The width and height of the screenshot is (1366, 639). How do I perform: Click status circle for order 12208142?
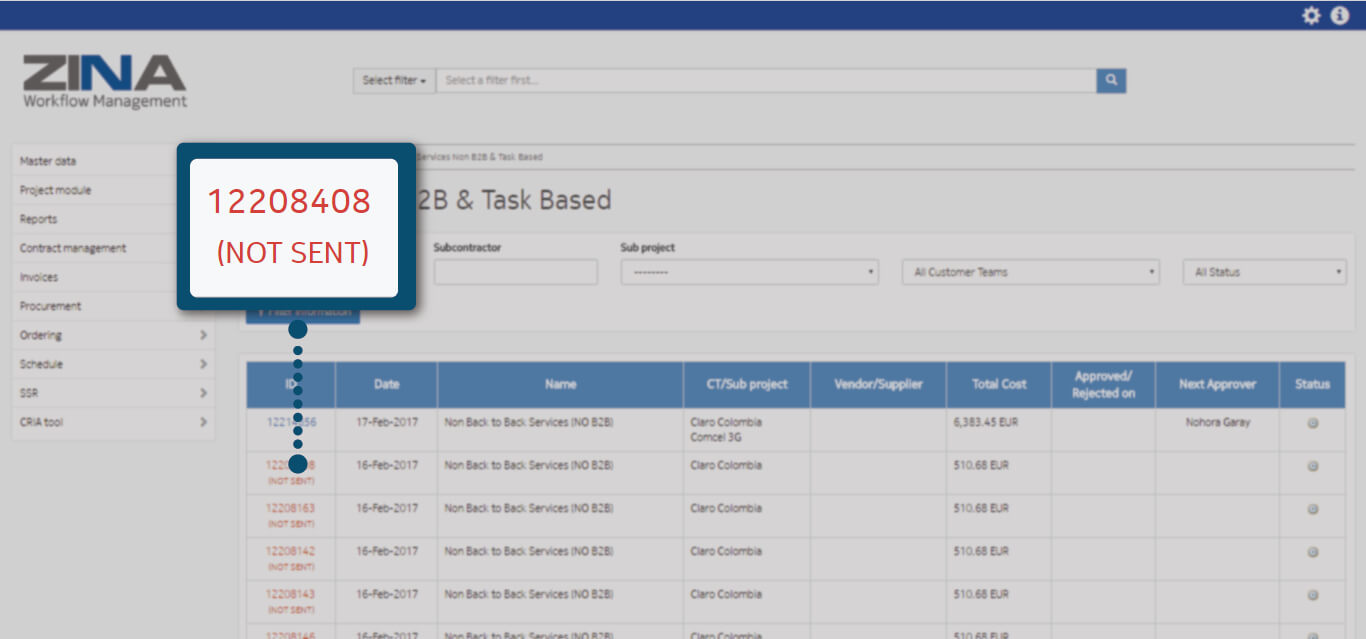1313,552
